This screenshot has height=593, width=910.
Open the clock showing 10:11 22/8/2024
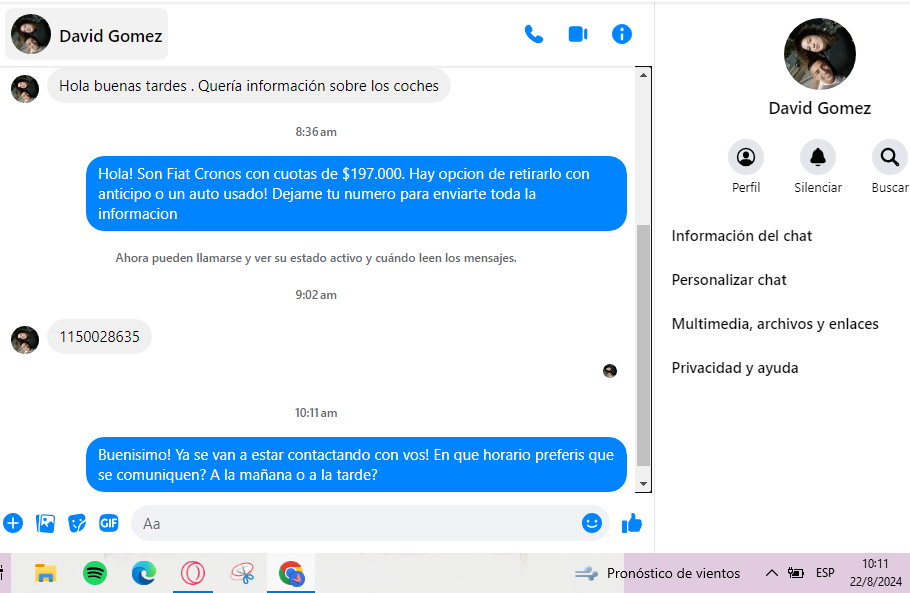876,573
